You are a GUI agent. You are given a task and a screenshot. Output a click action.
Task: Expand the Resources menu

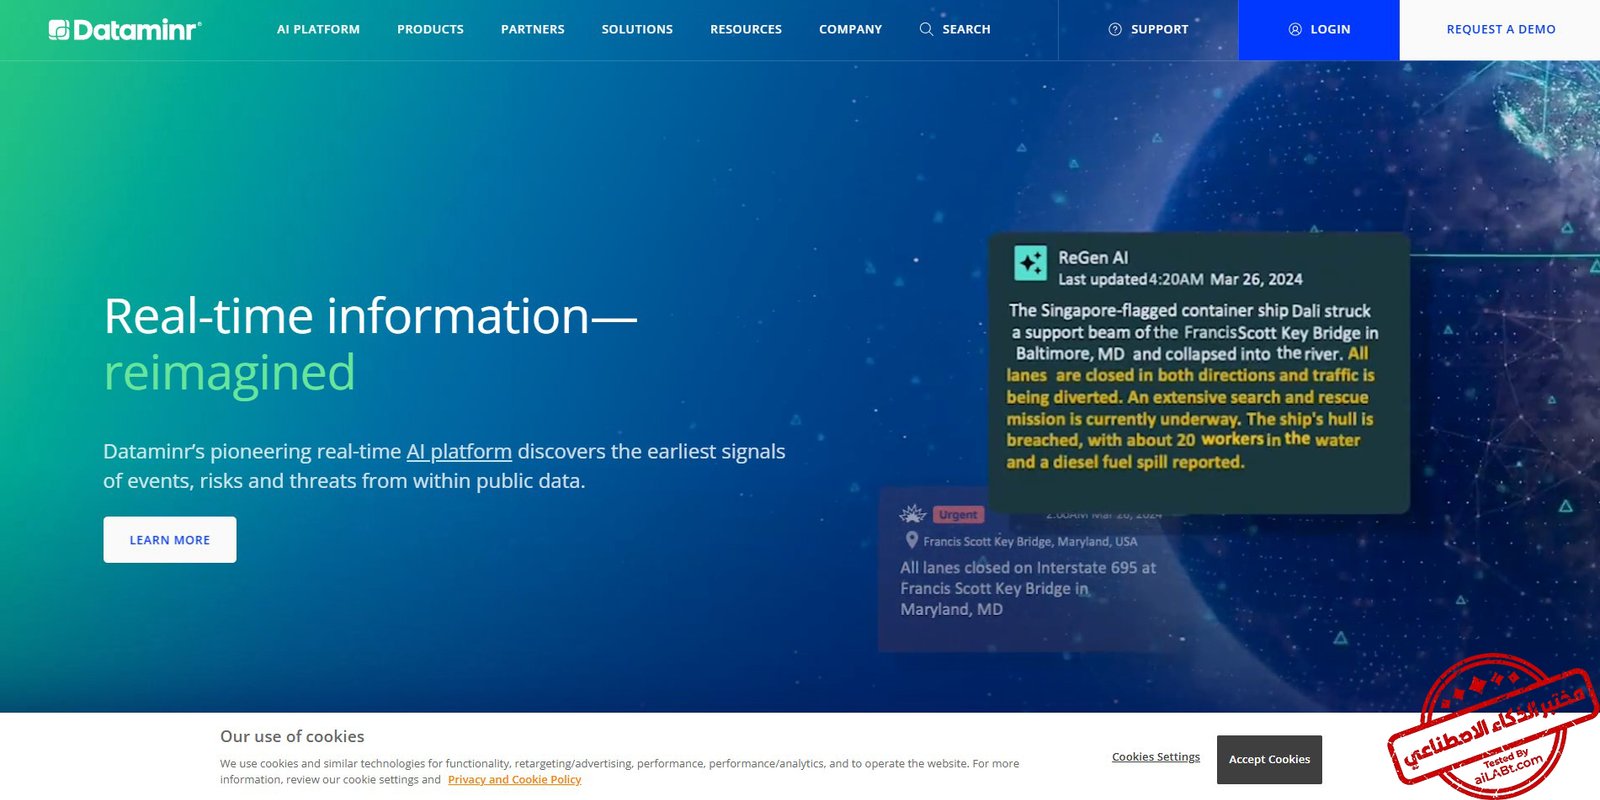pos(746,29)
